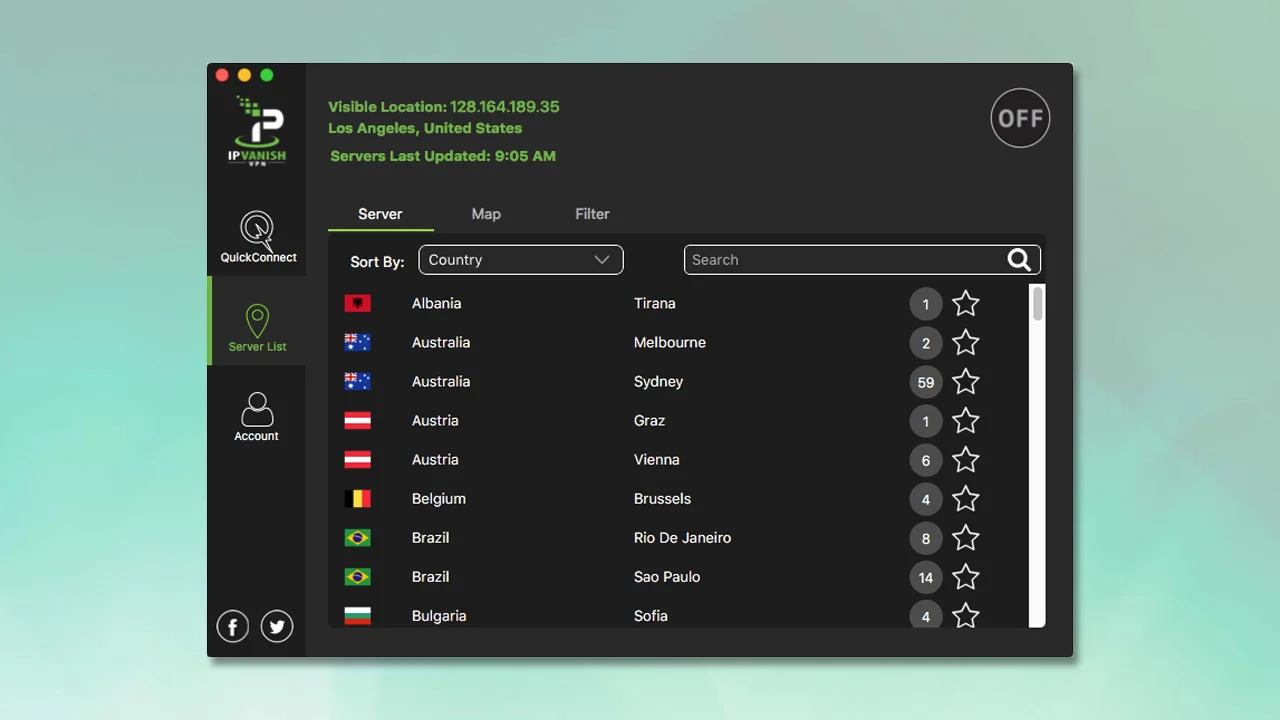This screenshot has height=720, width=1280.
Task: Open the Account section
Action: tap(256, 414)
